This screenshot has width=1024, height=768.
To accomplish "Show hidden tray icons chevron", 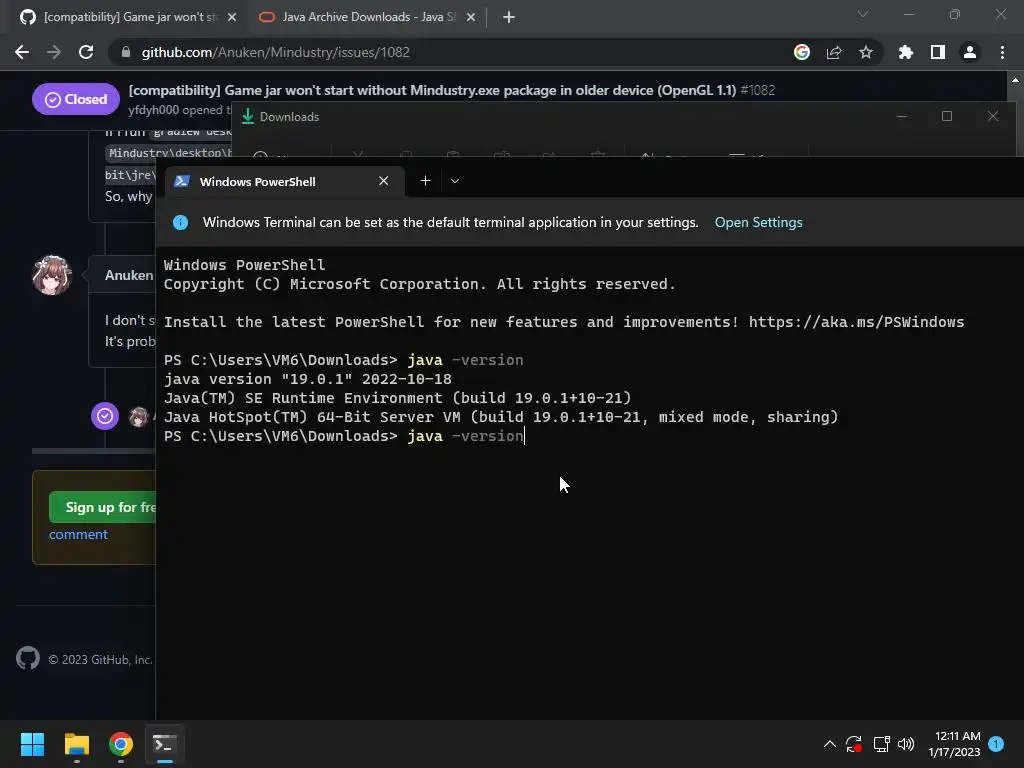I will pos(829,744).
